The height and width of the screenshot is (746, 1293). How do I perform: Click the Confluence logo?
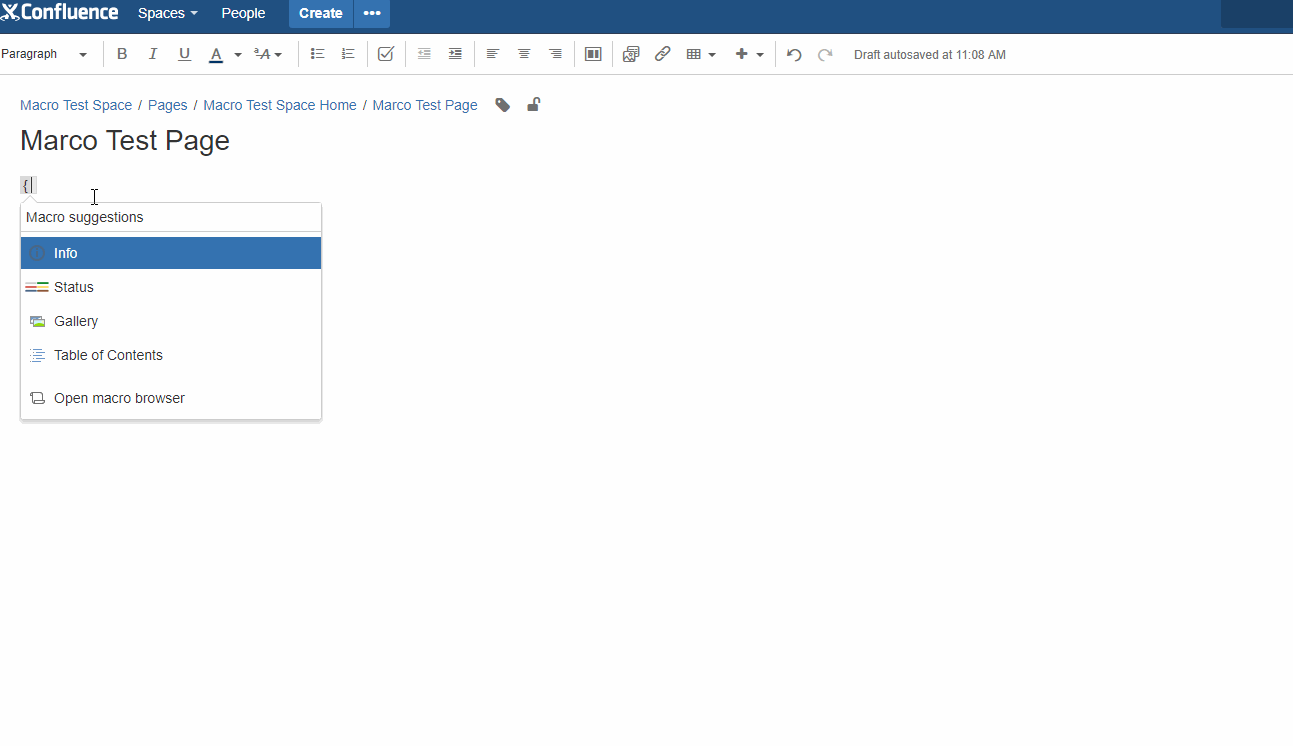click(60, 12)
